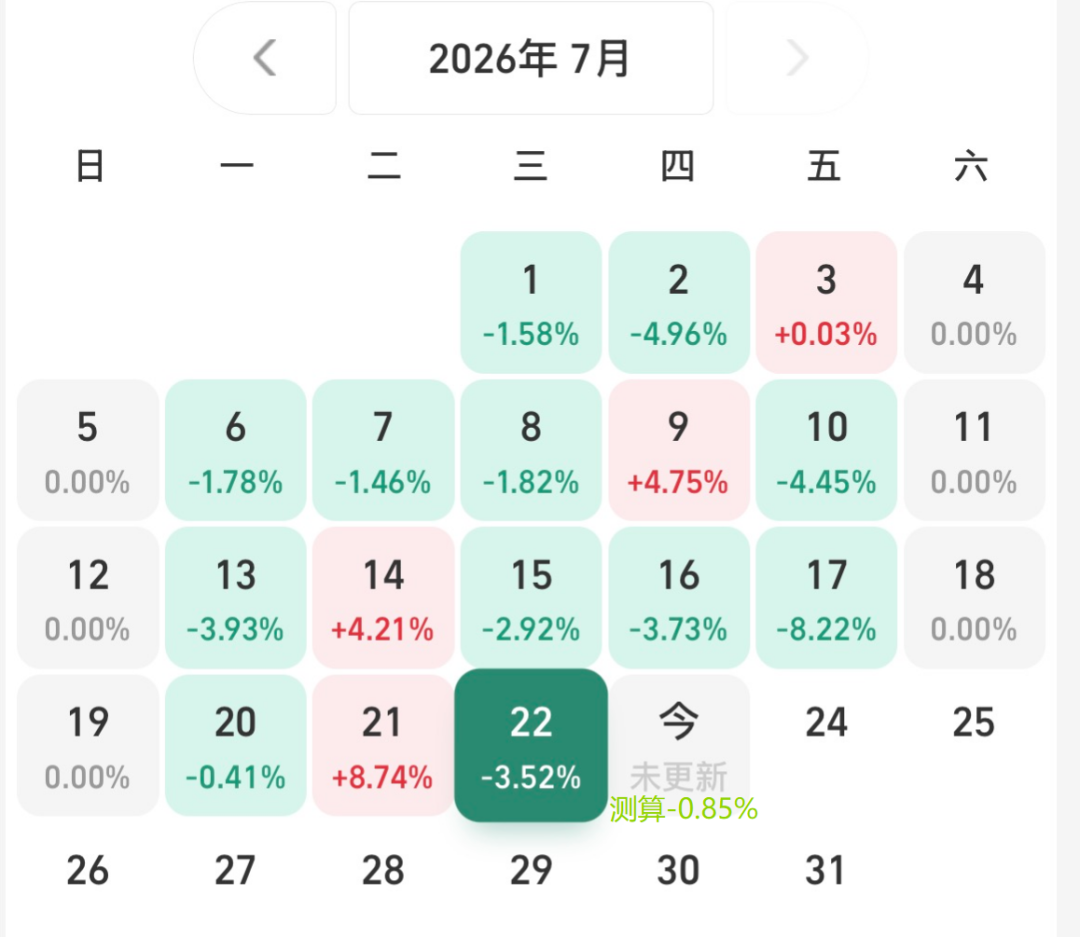
Task: Select highlighted July 22 with -3.52%
Action: (x=531, y=745)
